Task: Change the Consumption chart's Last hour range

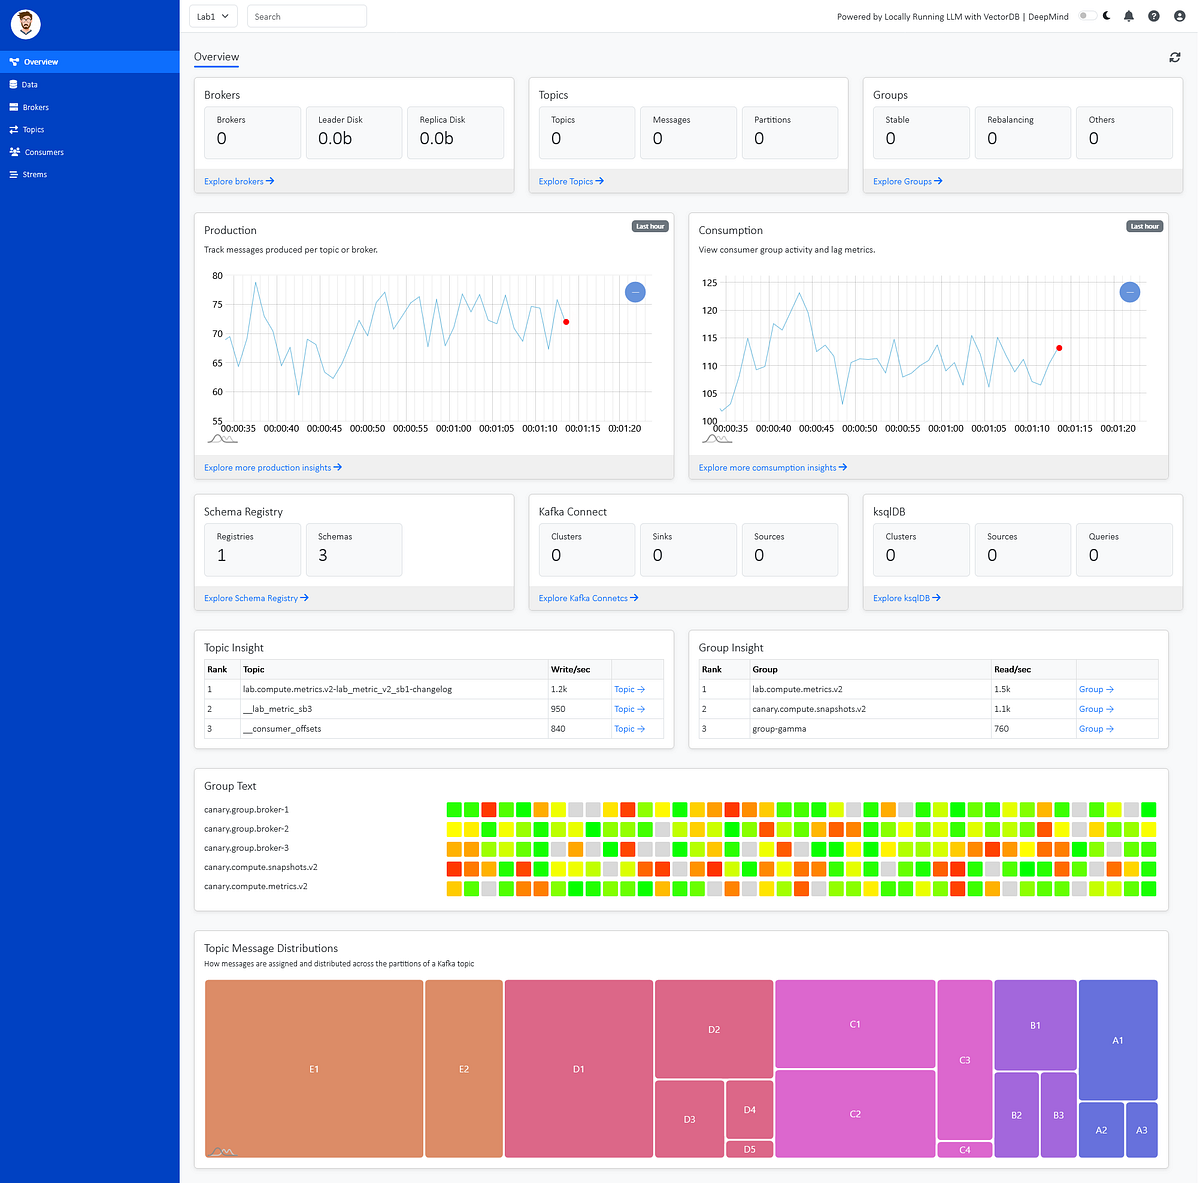Action: pyautogui.click(x=1144, y=226)
